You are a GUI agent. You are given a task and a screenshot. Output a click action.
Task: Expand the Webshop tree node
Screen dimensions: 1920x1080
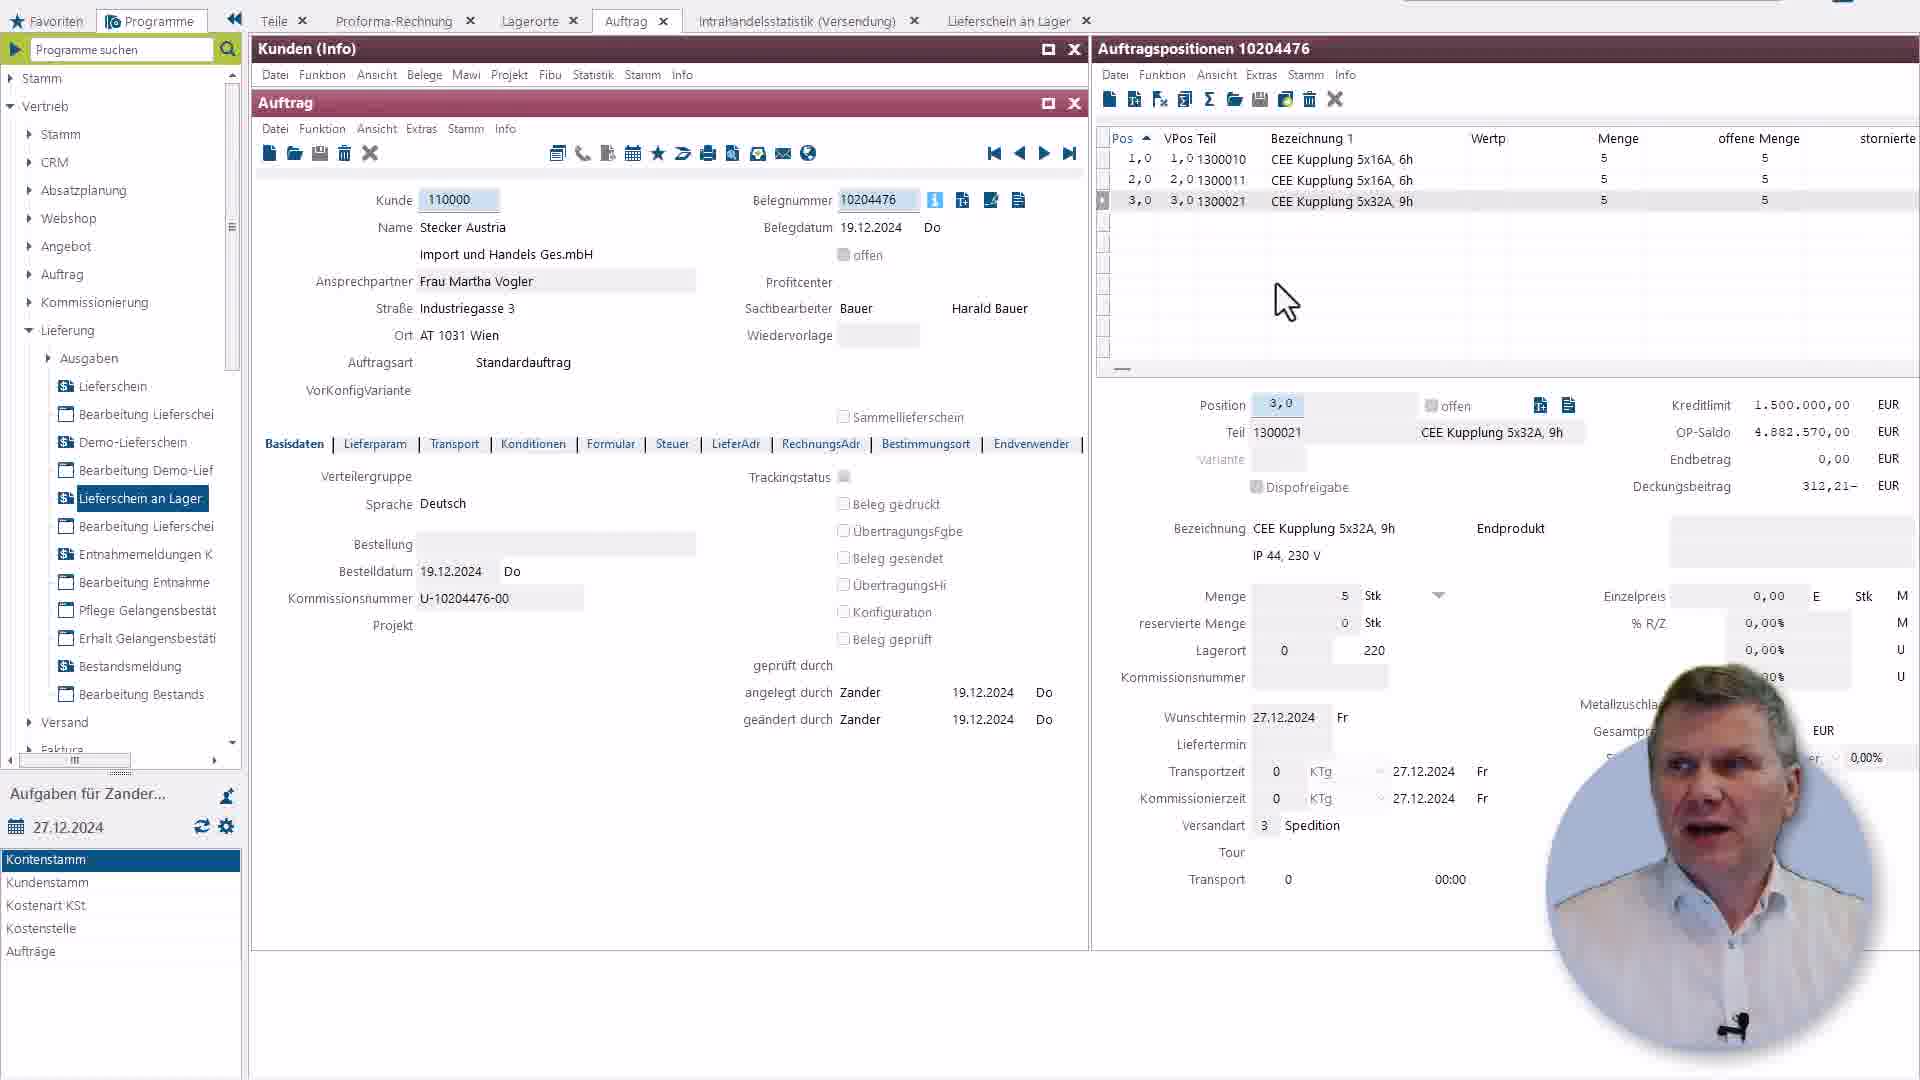tap(29, 218)
